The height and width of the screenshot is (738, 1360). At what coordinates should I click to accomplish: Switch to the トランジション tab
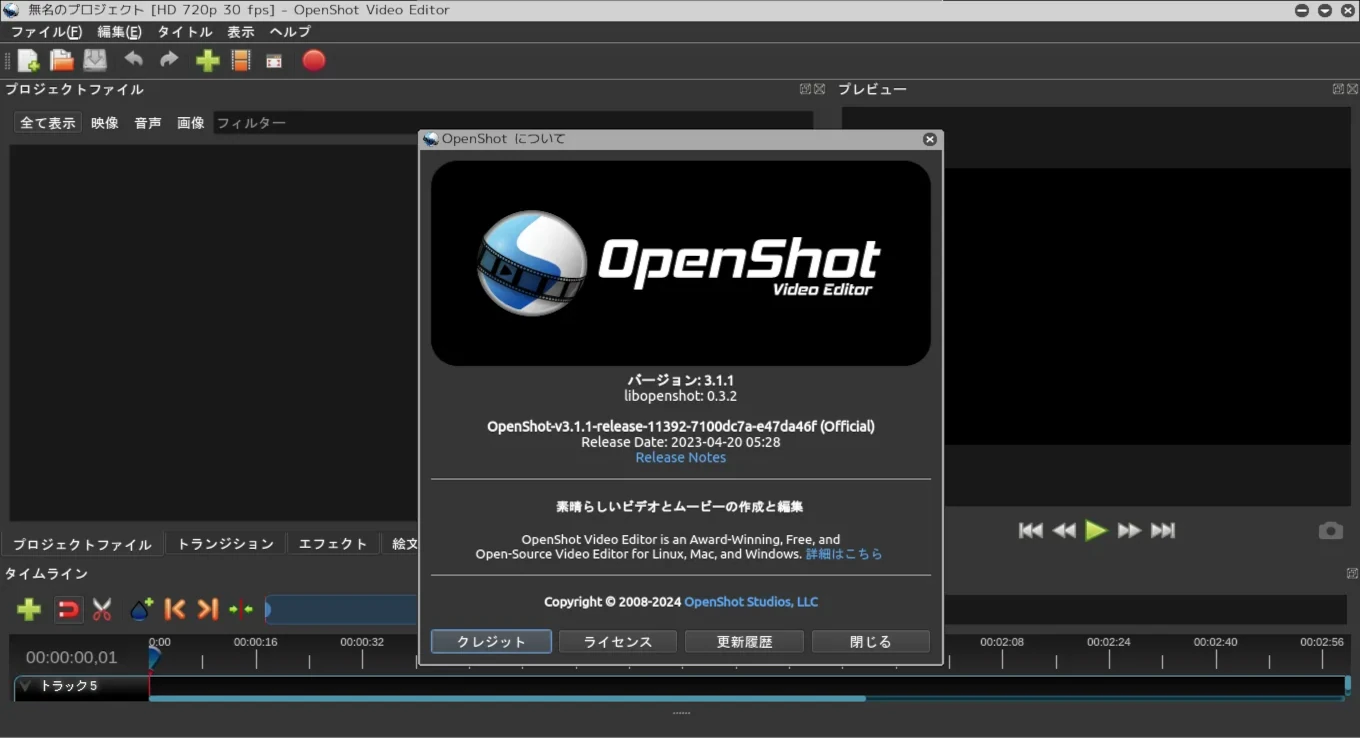pyautogui.click(x=225, y=544)
